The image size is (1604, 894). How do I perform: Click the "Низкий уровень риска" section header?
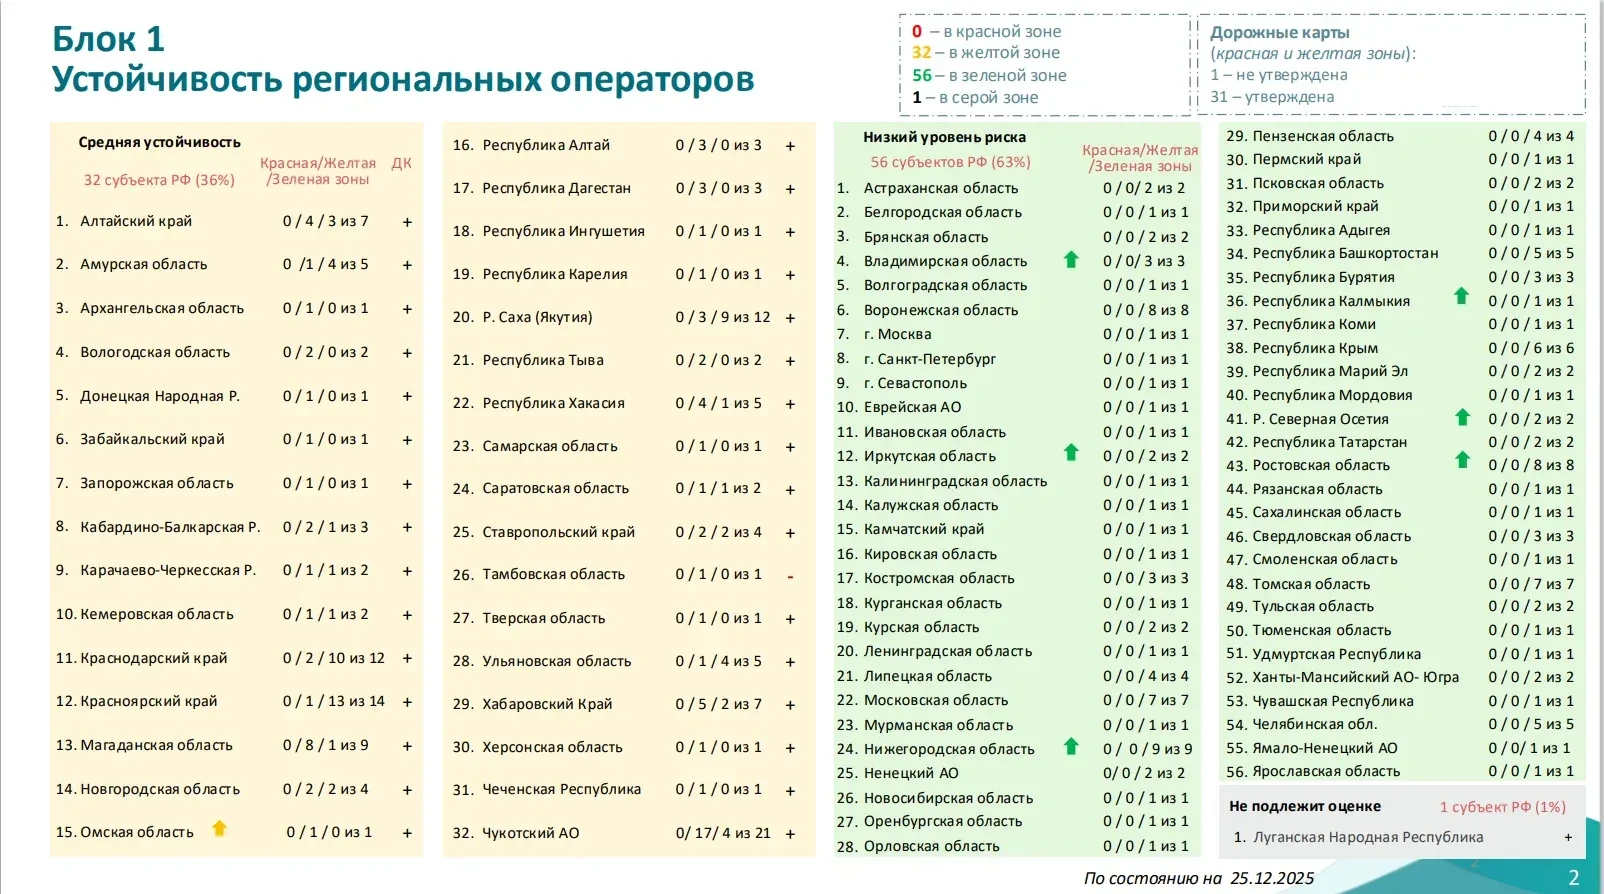pos(944,137)
